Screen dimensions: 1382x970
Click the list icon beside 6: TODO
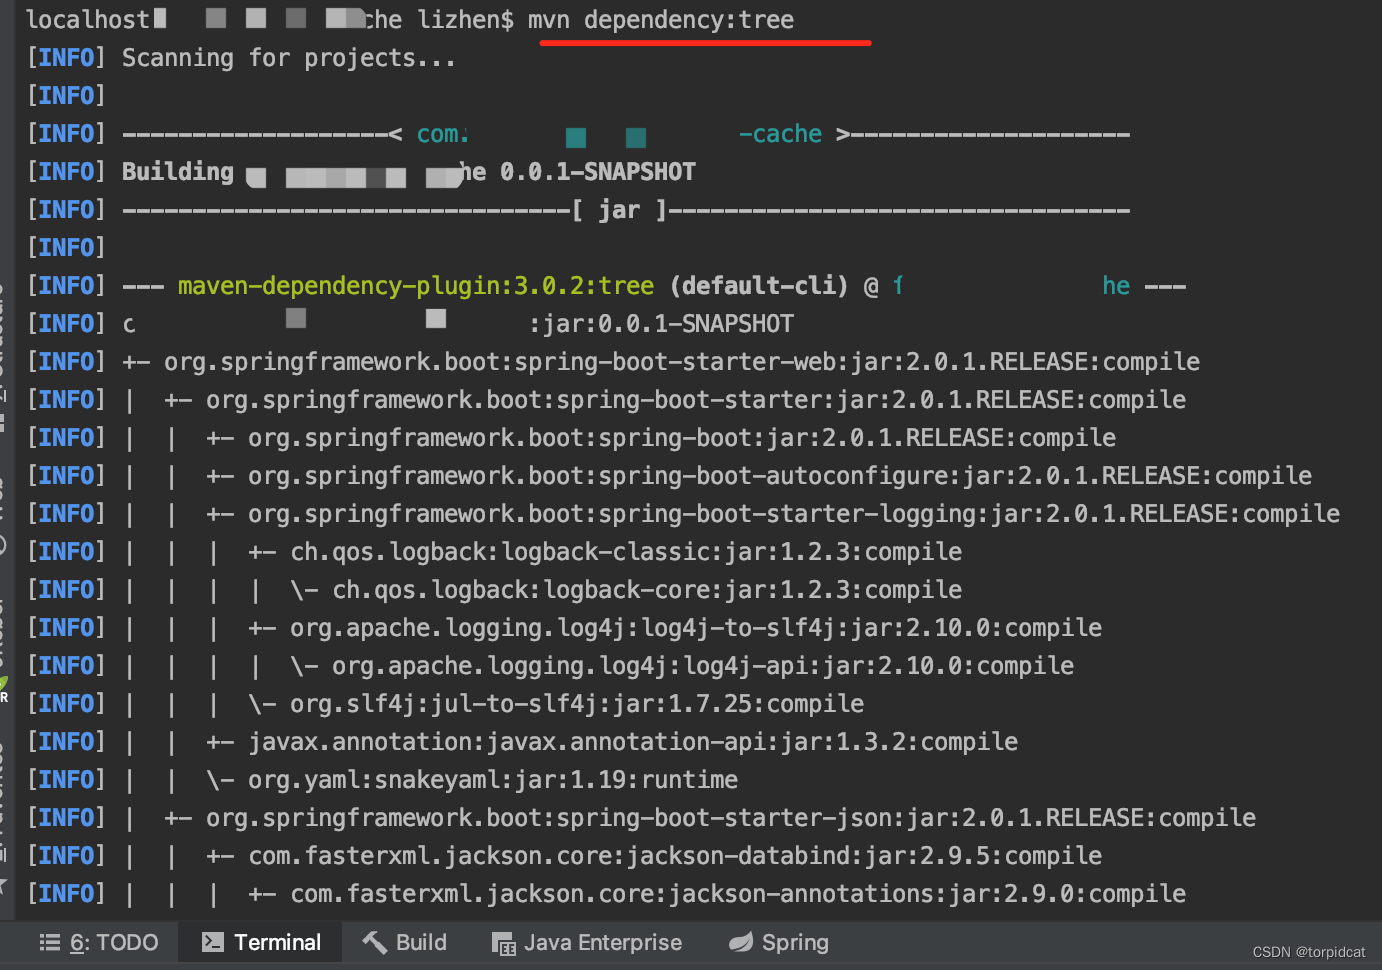click(x=50, y=941)
